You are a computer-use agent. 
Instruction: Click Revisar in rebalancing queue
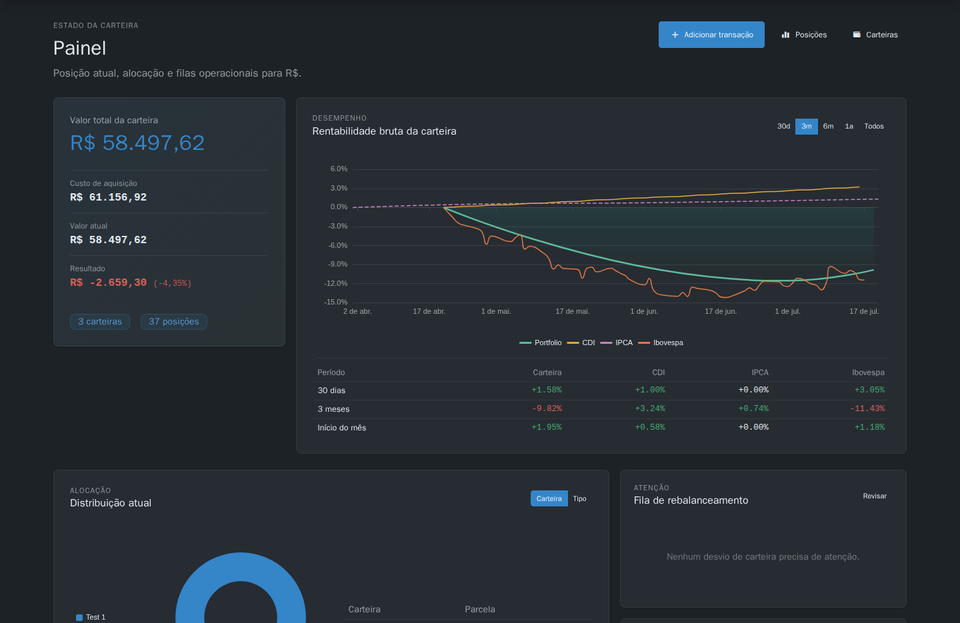coord(874,496)
